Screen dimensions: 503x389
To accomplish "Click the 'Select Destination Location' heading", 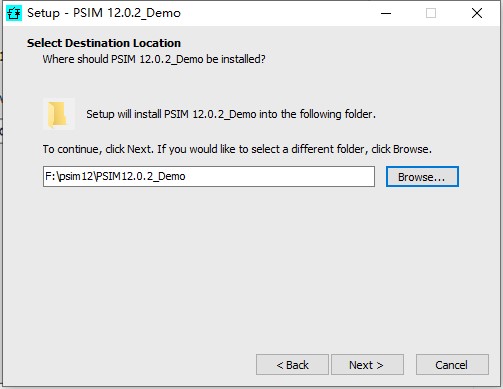I will pos(104,43).
